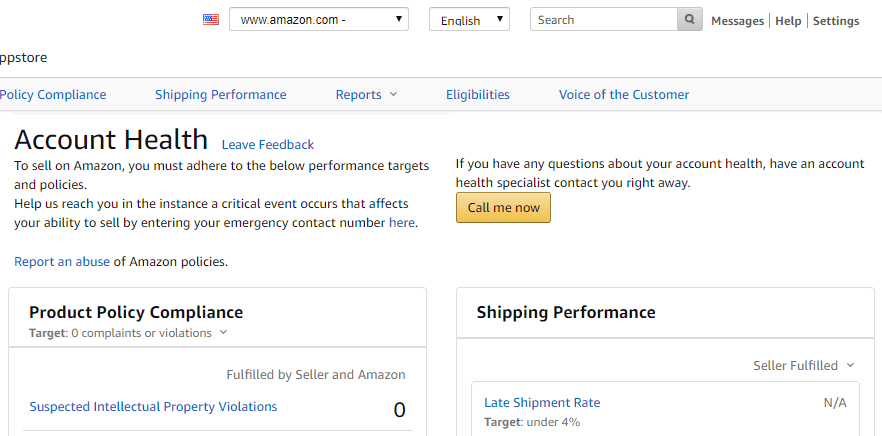Open Suspected Intellectual Property Violations link

(x=153, y=407)
